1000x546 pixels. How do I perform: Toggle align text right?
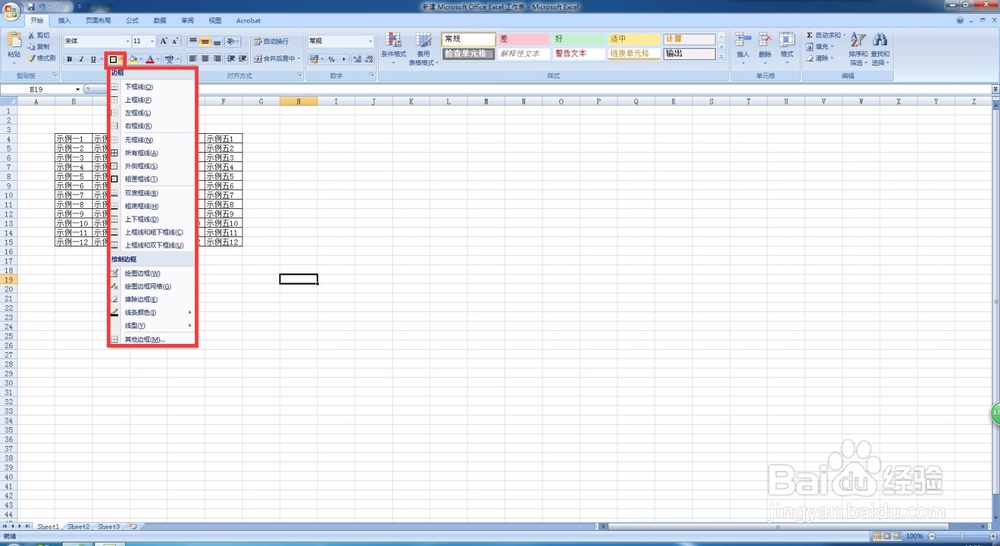coord(217,59)
